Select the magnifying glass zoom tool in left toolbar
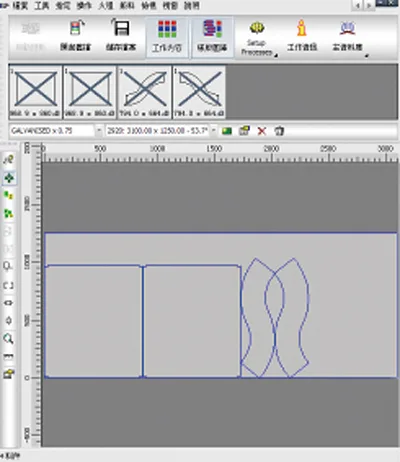 pos(8,339)
